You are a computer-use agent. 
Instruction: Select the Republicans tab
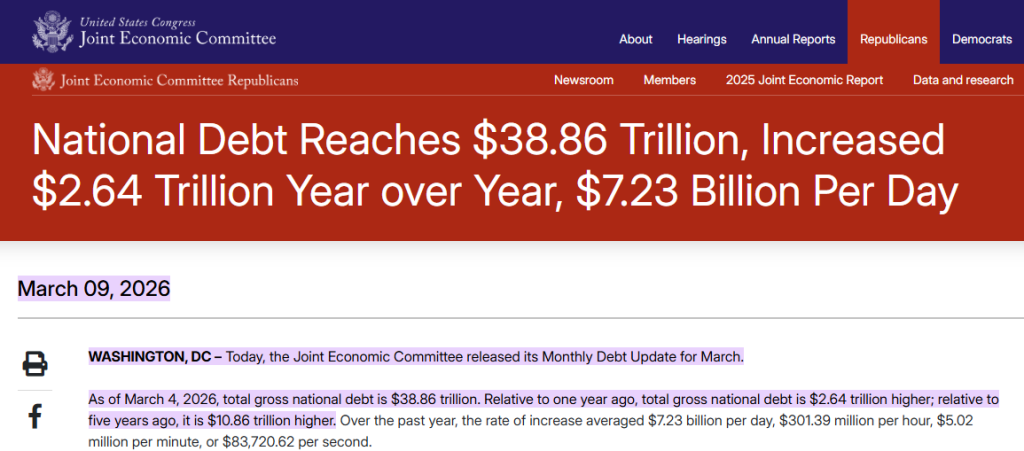(893, 32)
